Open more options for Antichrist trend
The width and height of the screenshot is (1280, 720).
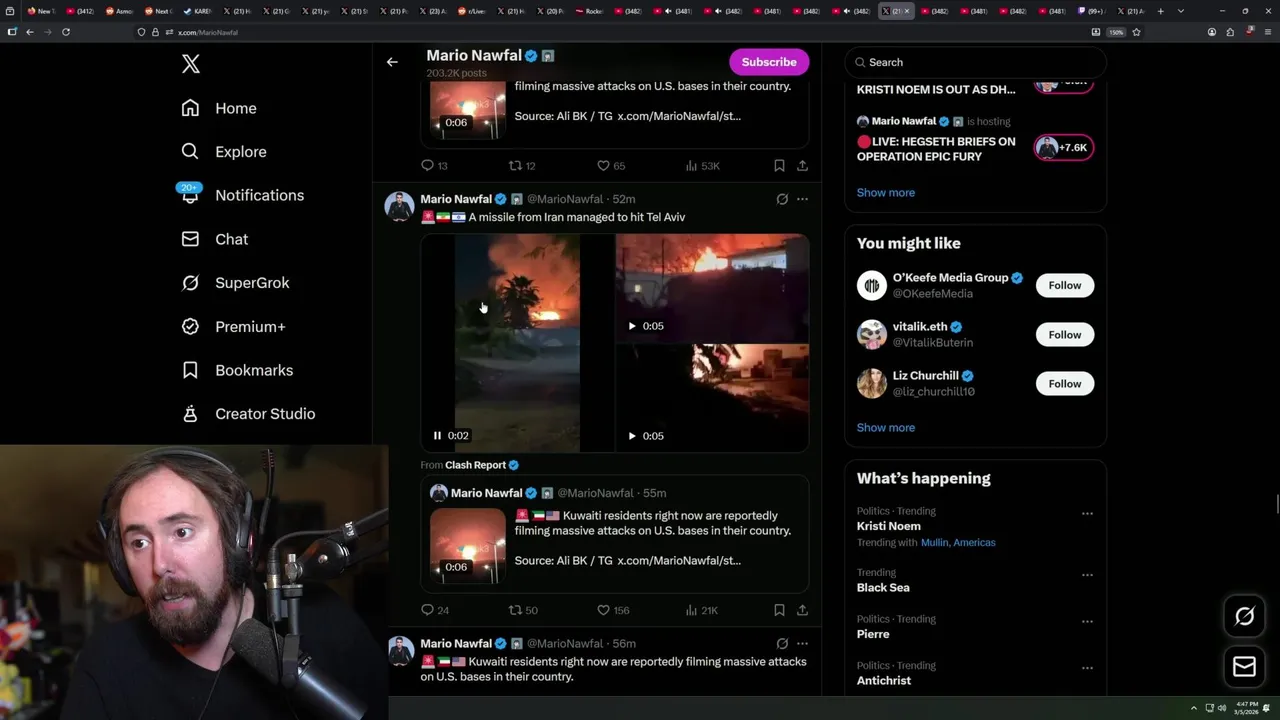pyautogui.click(x=1087, y=667)
